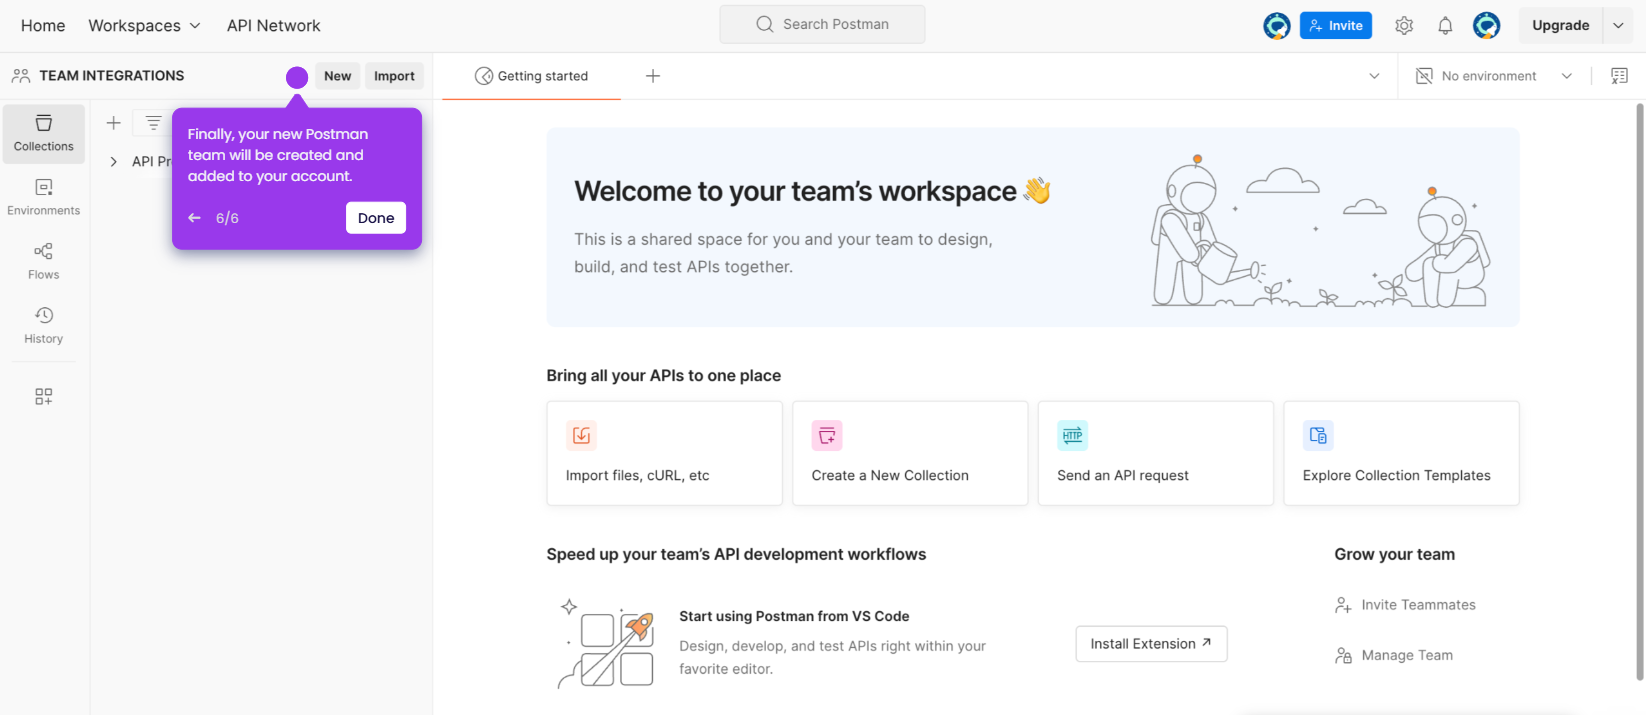
Task: Open the dropdown arrow next to Upgrade
Action: pos(1618,26)
